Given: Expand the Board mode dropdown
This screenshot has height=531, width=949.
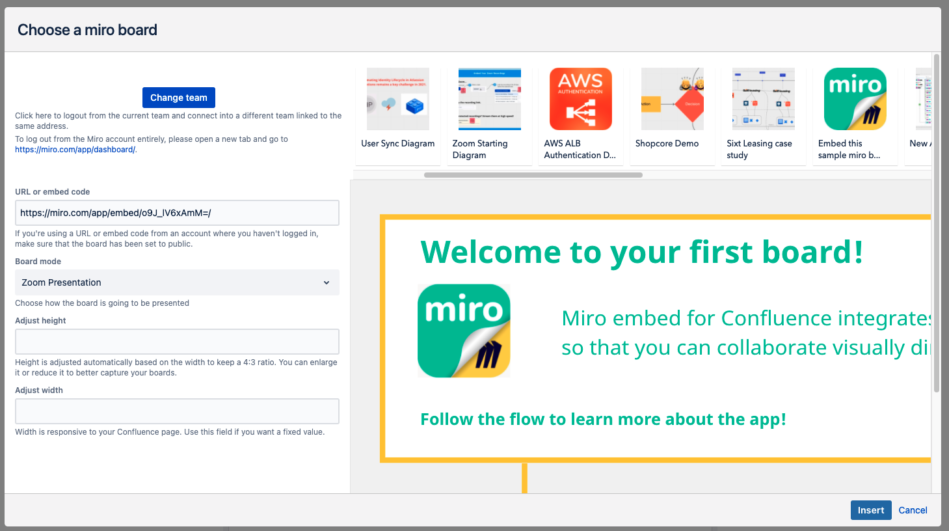Looking at the screenshot, I should (x=177, y=283).
